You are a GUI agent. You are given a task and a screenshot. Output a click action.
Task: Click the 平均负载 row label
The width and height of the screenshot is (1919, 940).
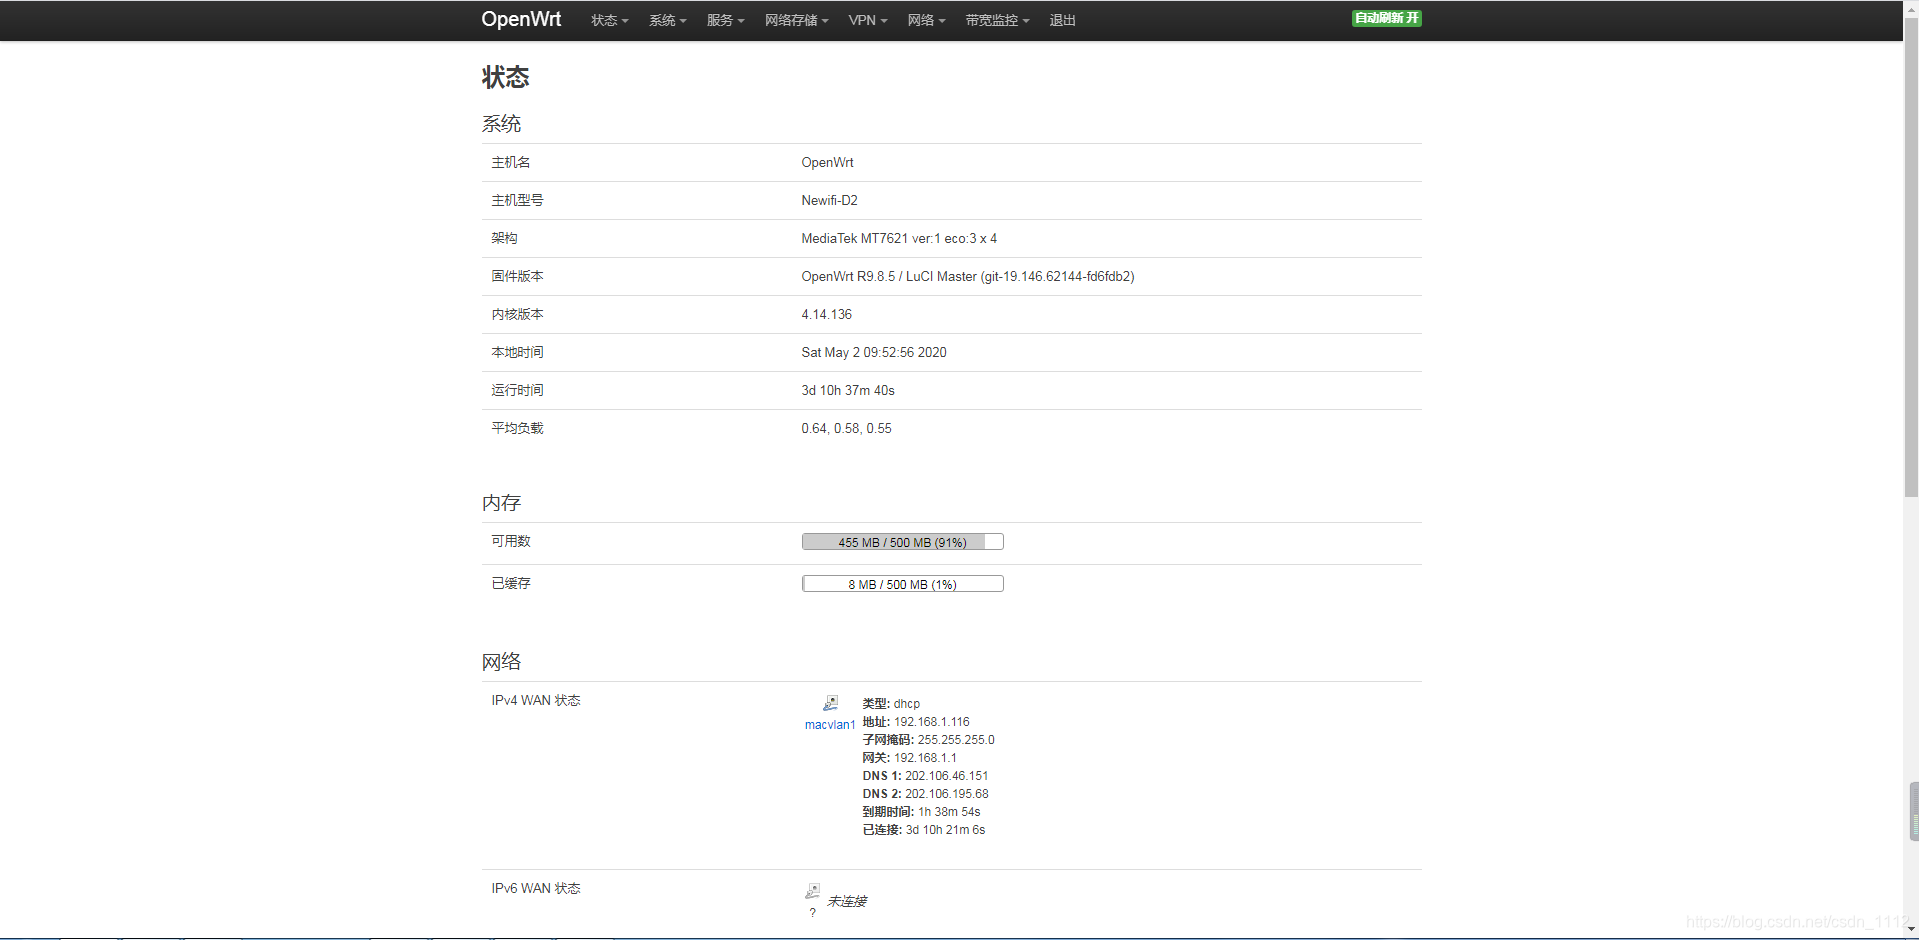coord(517,428)
